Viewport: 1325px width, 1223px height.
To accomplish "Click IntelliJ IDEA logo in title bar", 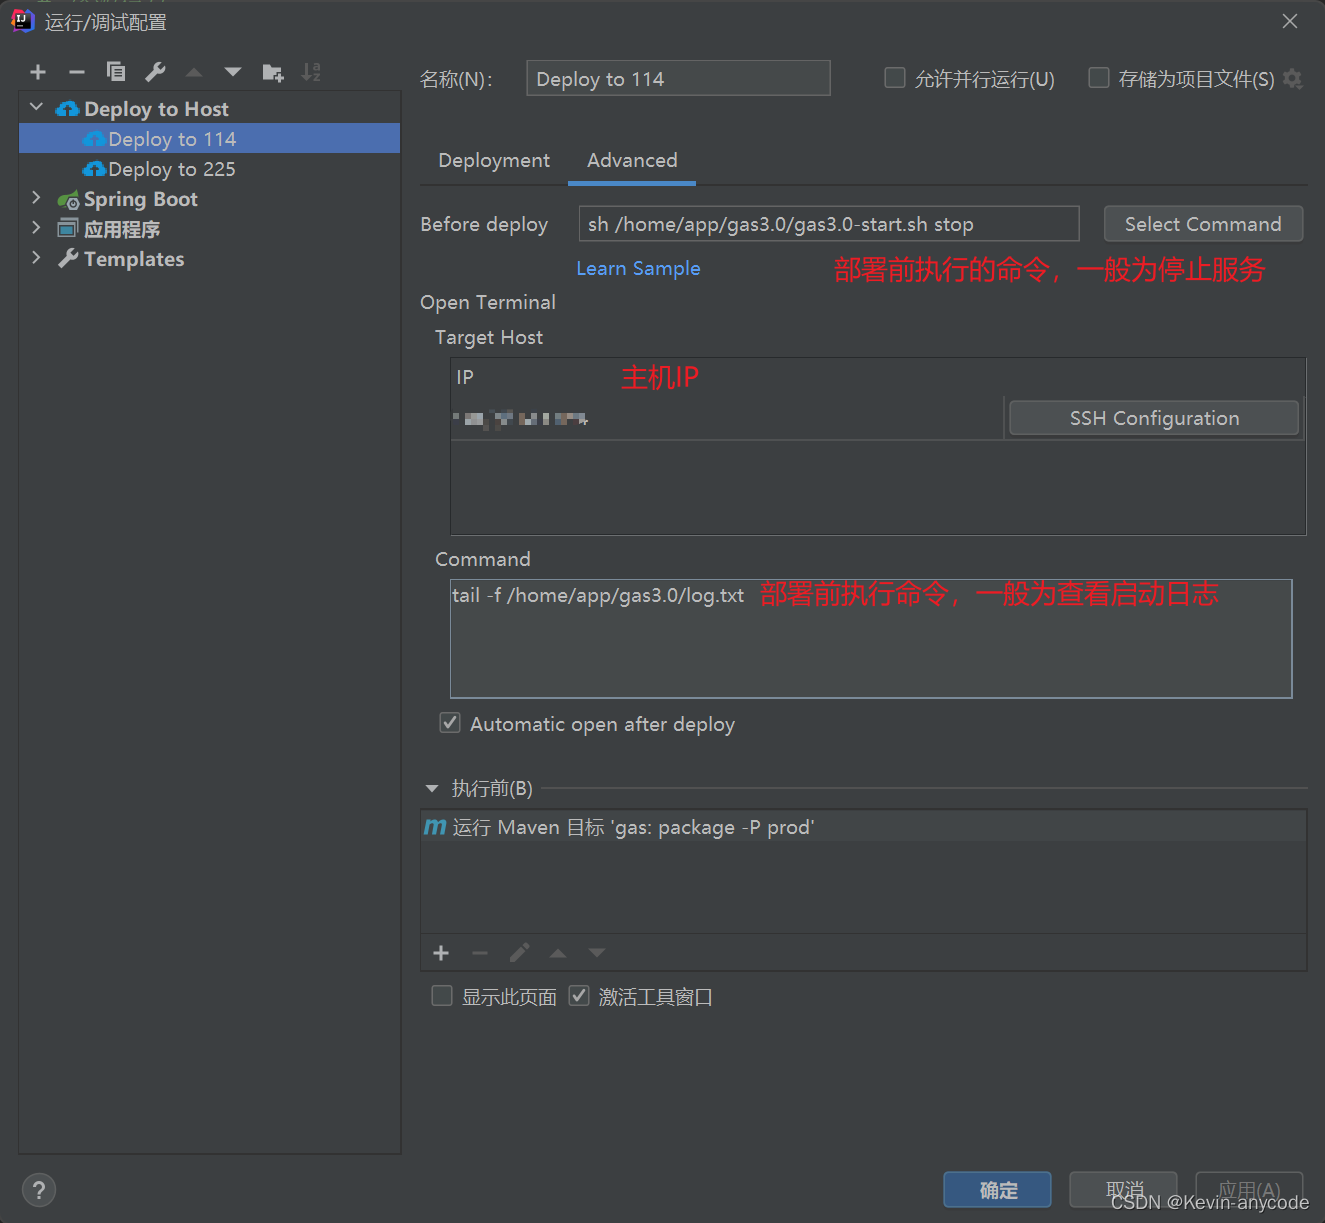I will [22, 20].
